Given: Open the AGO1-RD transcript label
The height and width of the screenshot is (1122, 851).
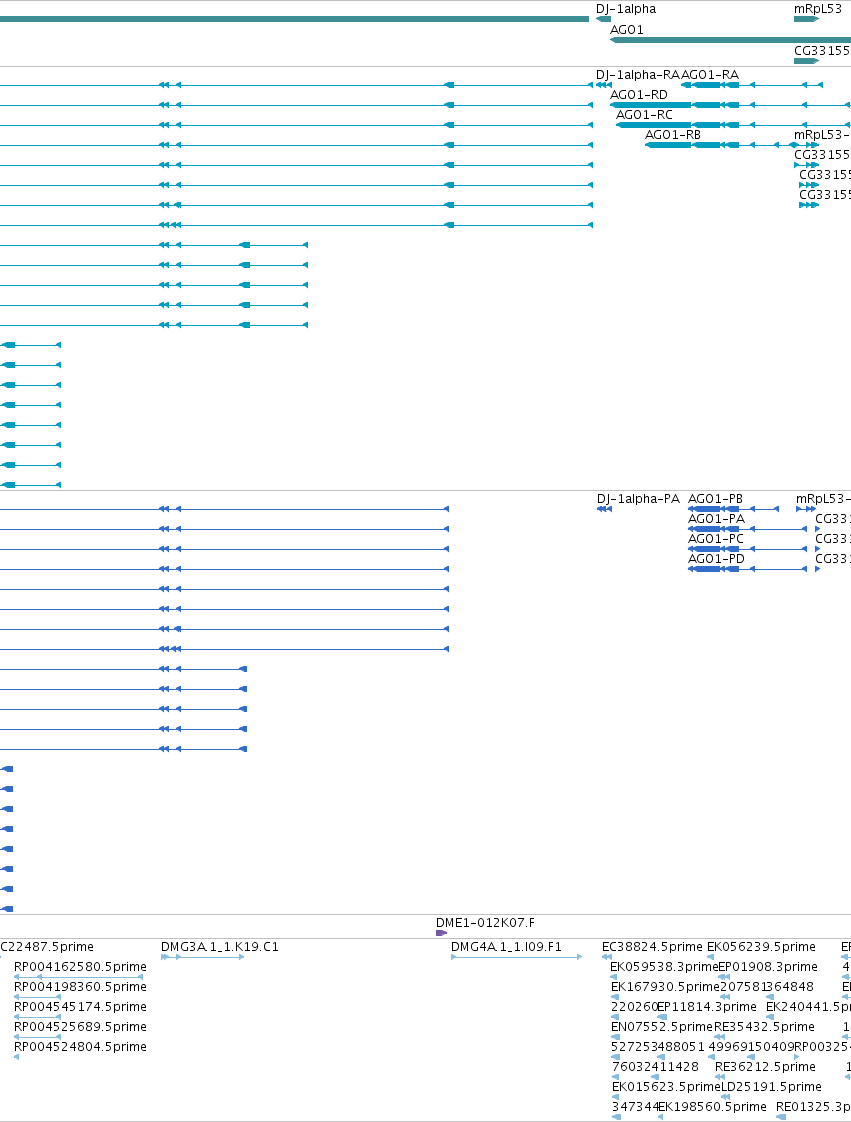Looking at the screenshot, I should click(638, 95).
